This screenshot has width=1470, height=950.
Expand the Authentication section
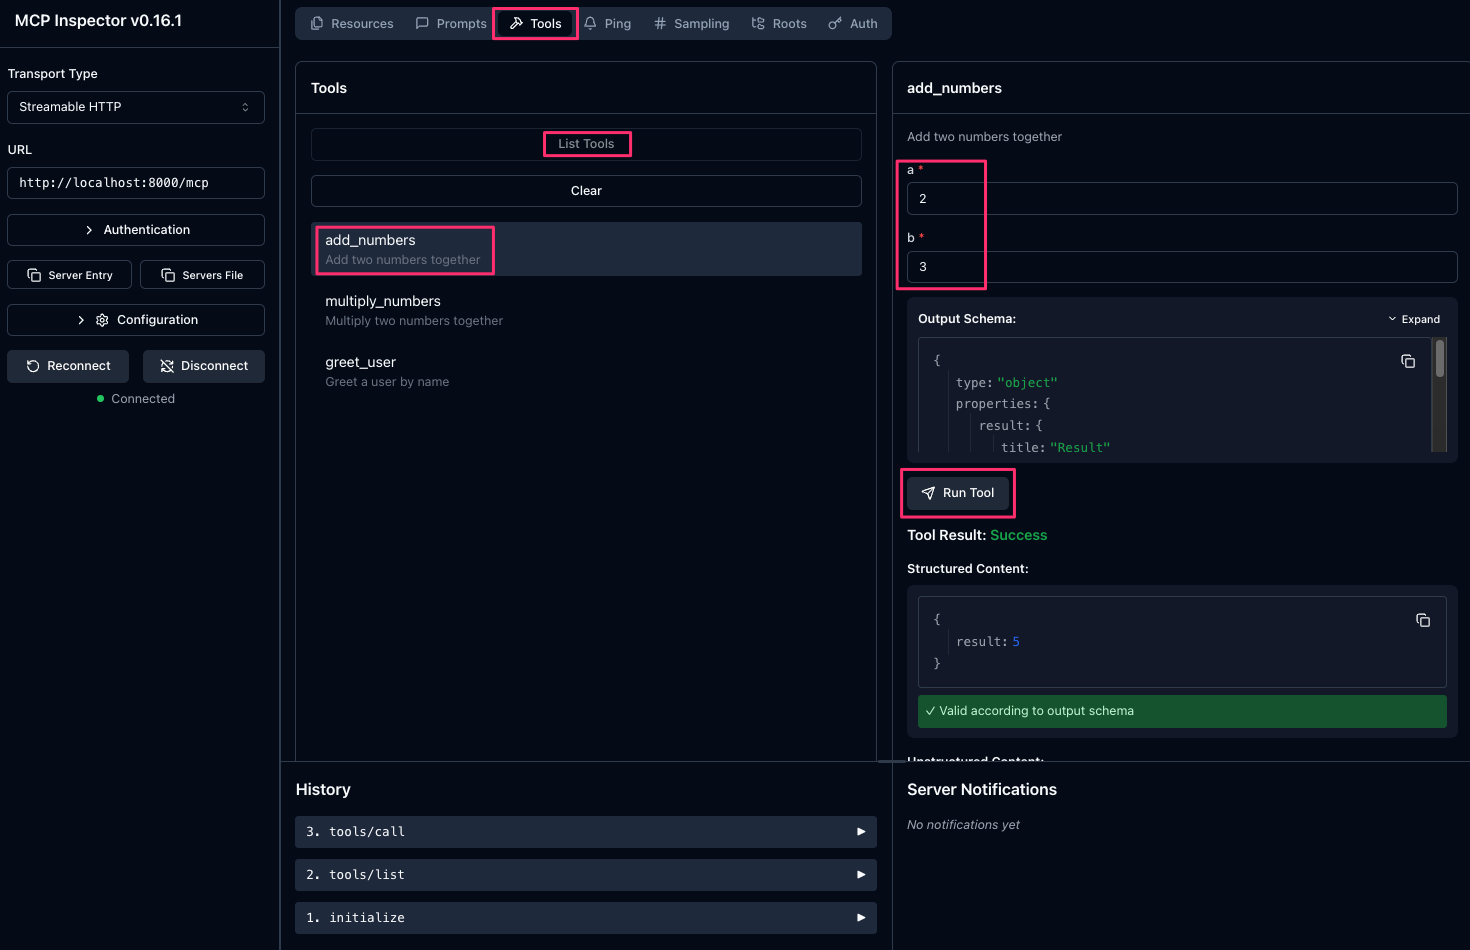click(x=136, y=230)
